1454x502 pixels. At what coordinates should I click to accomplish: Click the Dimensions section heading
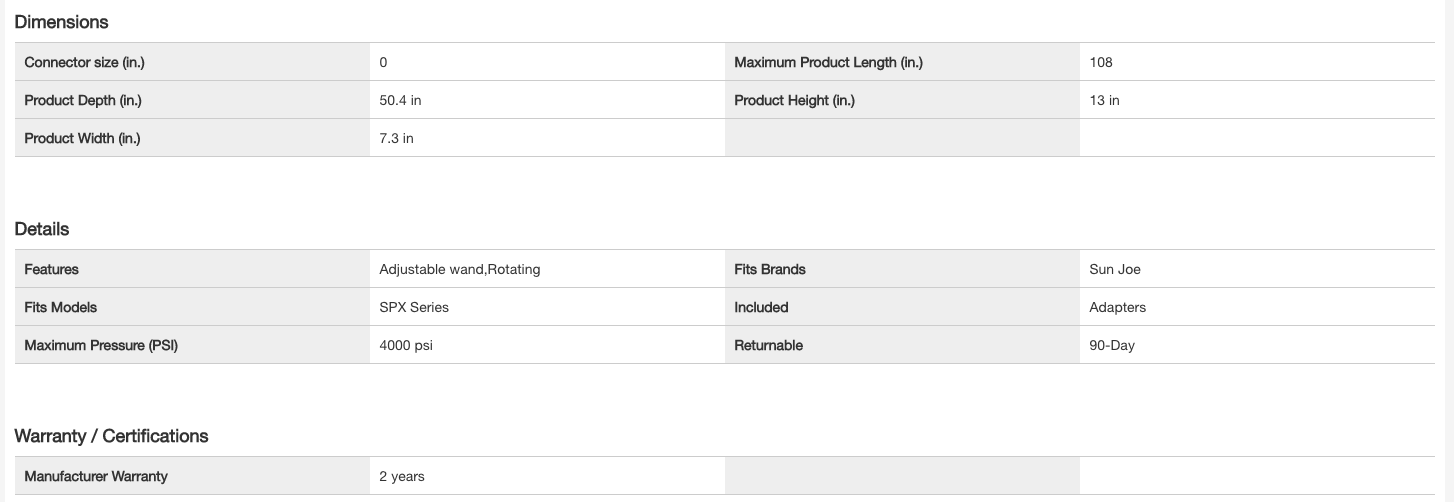point(61,22)
